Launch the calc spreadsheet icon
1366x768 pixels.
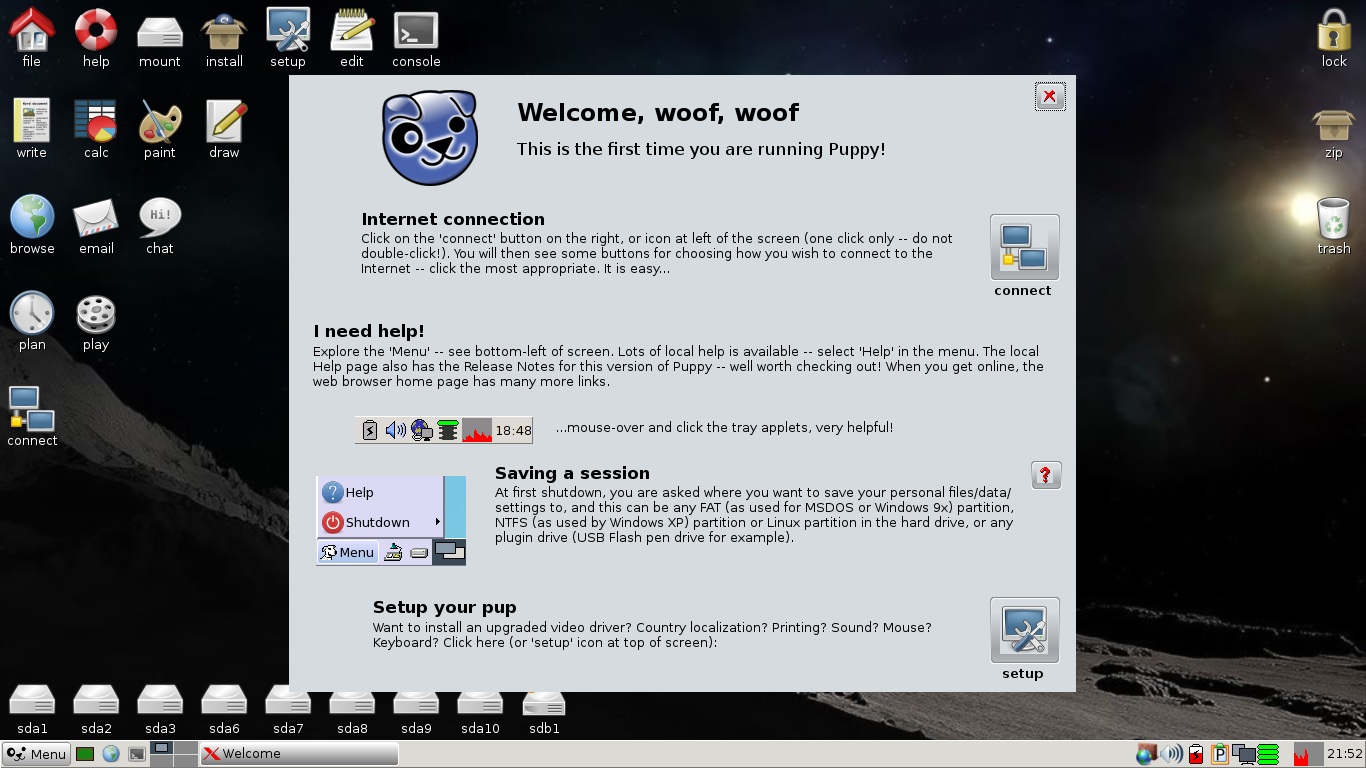[96, 121]
